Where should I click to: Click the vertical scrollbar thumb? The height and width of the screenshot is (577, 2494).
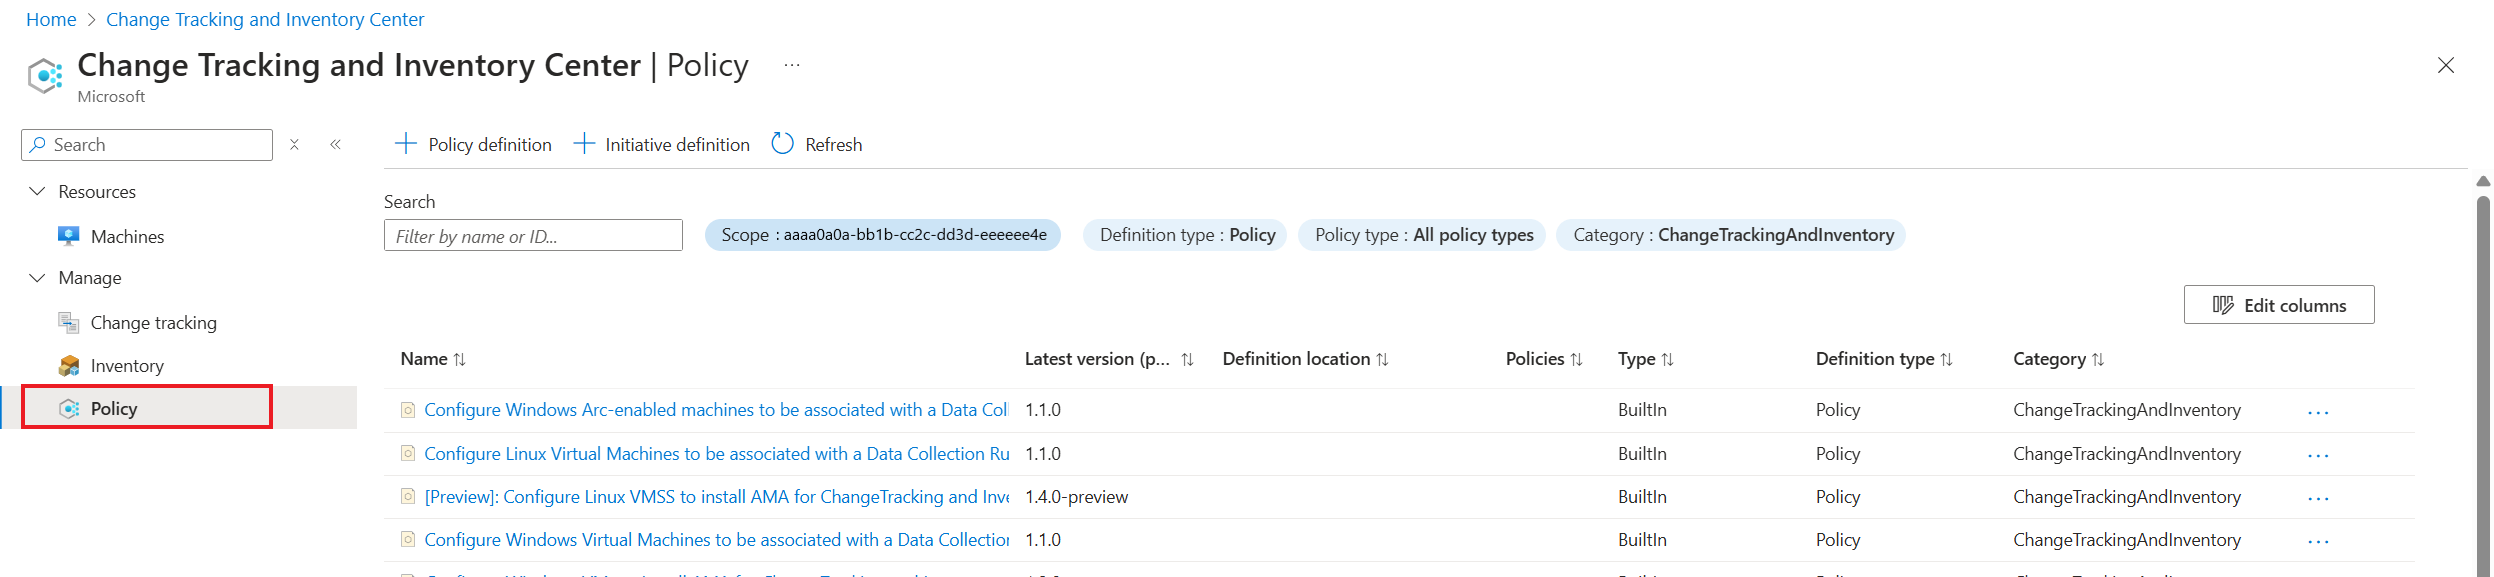2483,385
